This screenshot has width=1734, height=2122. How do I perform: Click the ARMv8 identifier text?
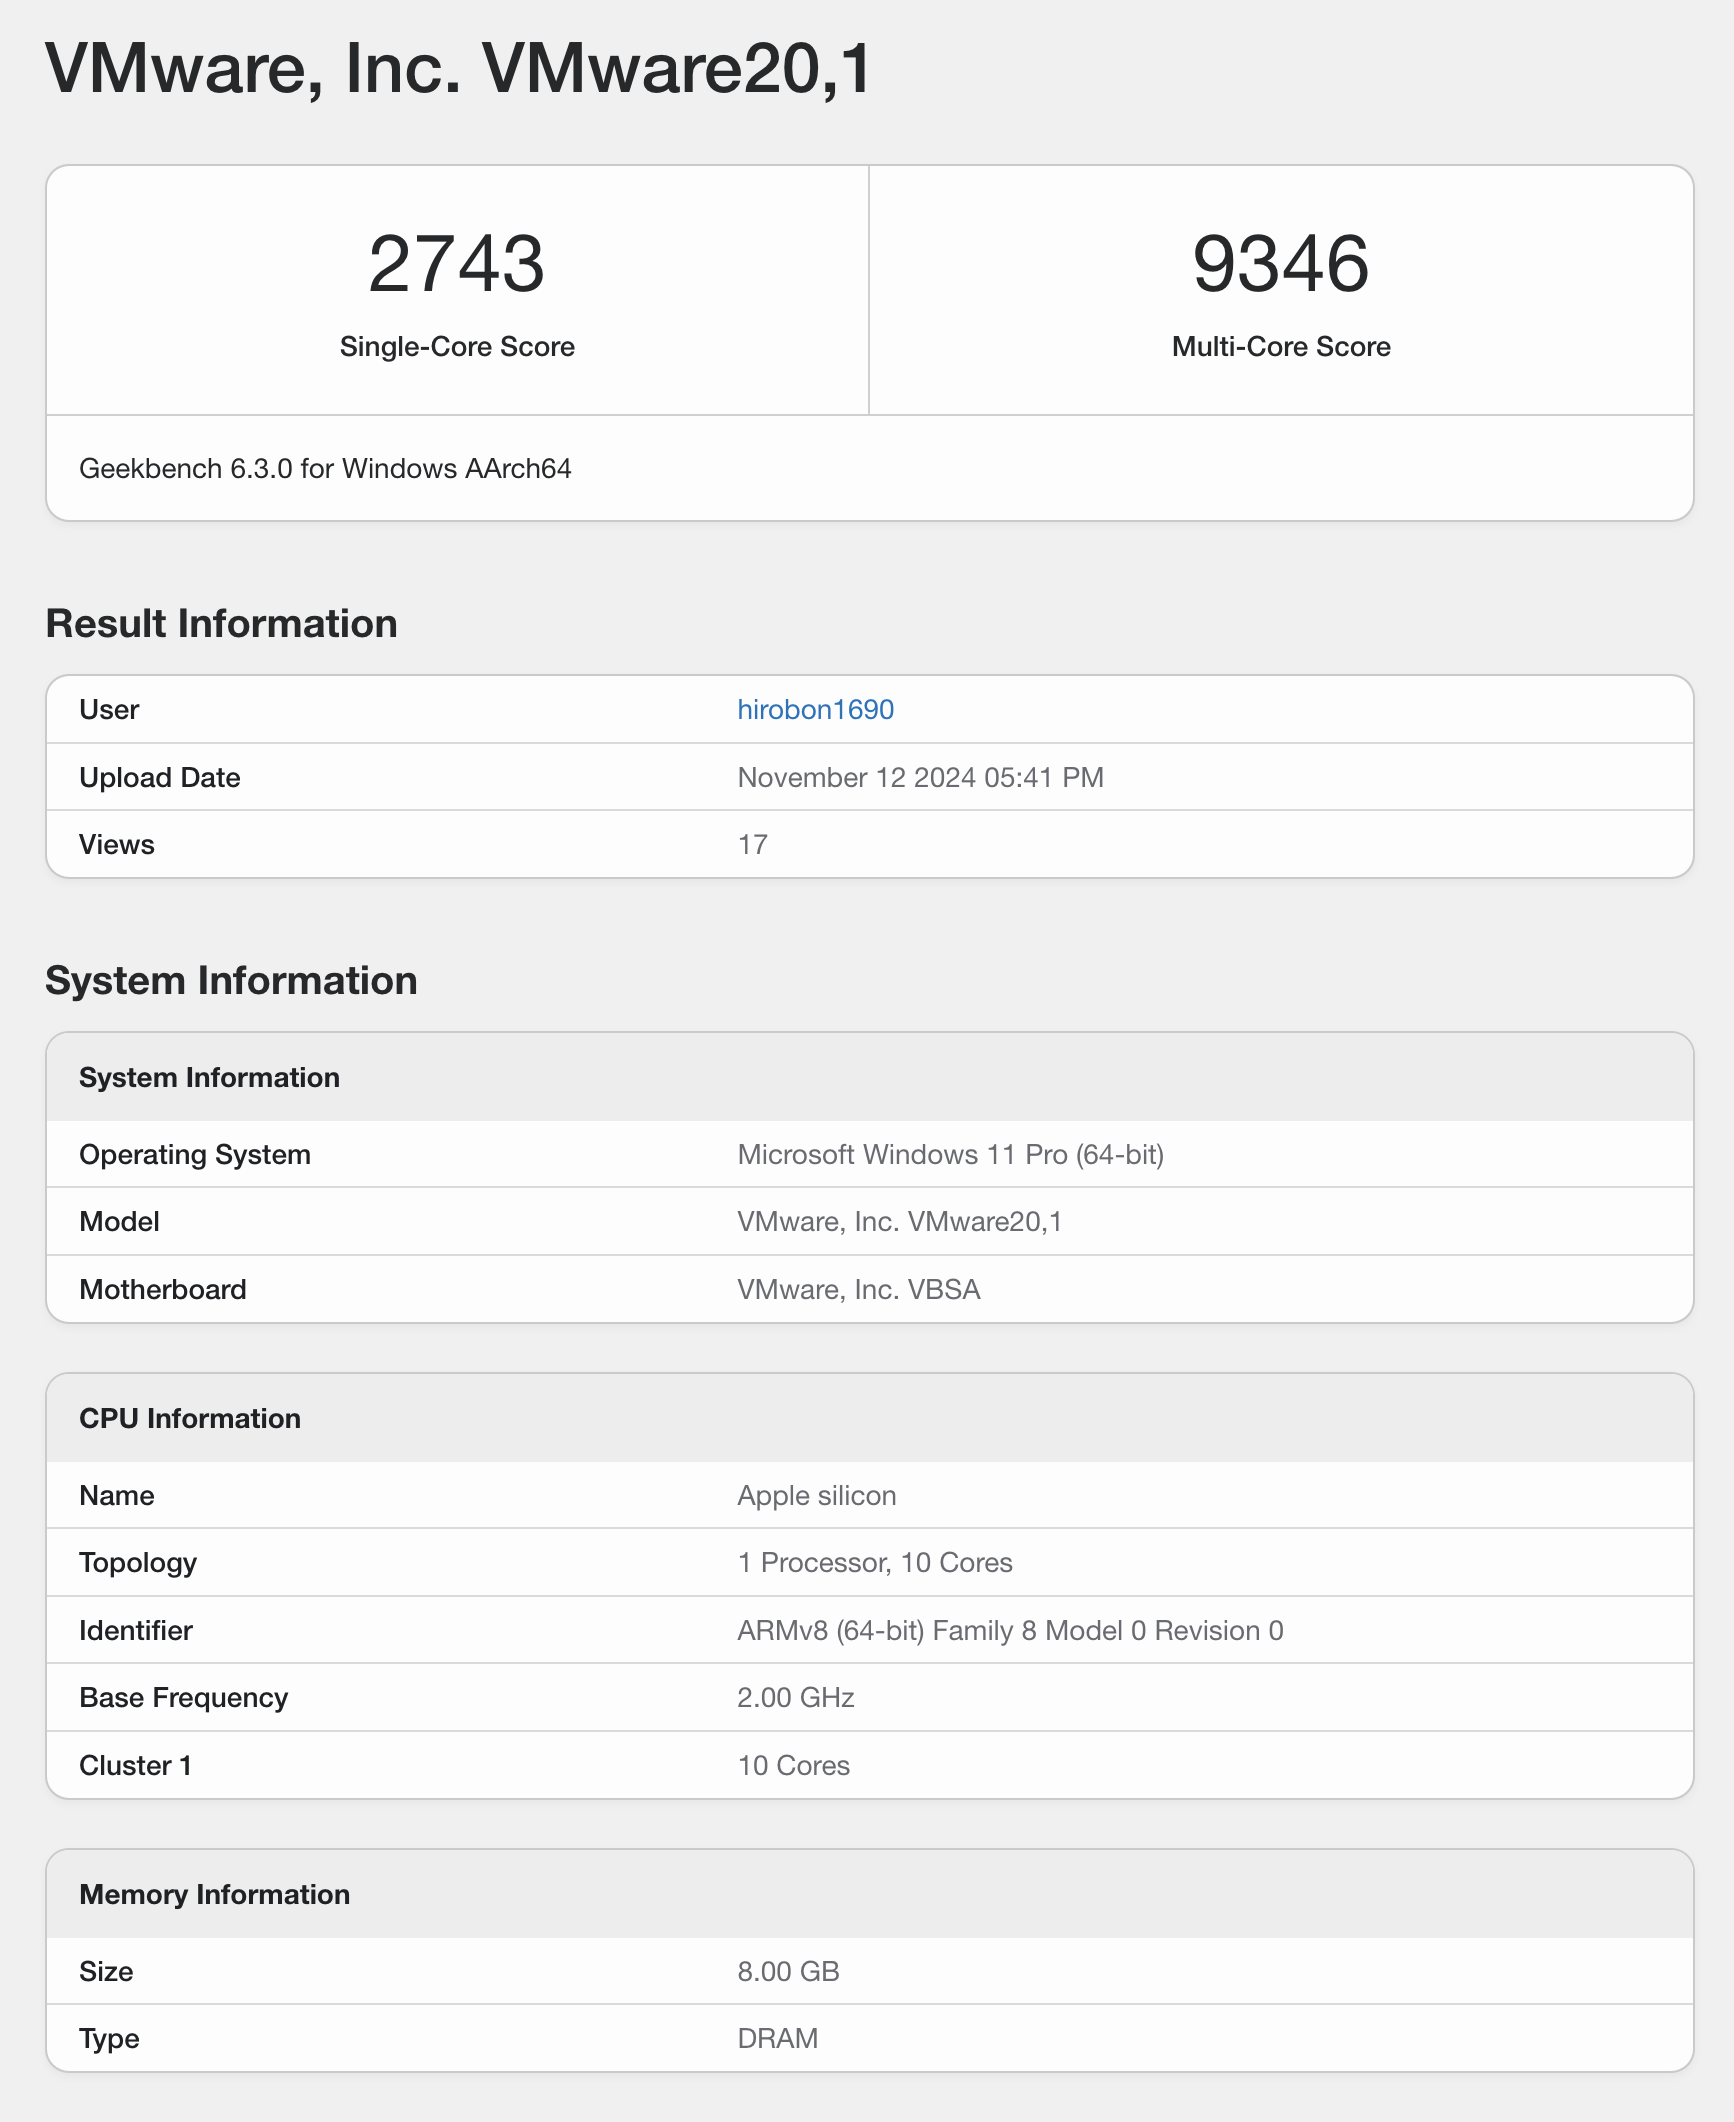tap(1010, 1630)
